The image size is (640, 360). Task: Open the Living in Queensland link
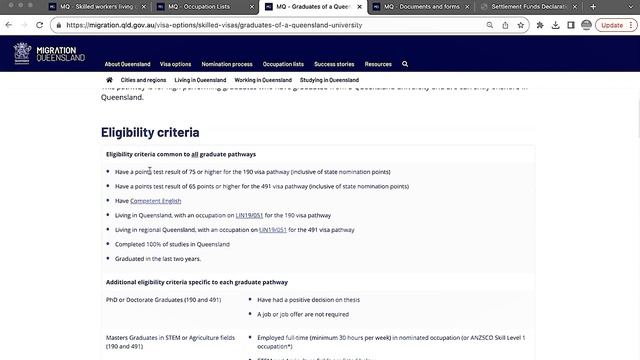[x=200, y=80]
